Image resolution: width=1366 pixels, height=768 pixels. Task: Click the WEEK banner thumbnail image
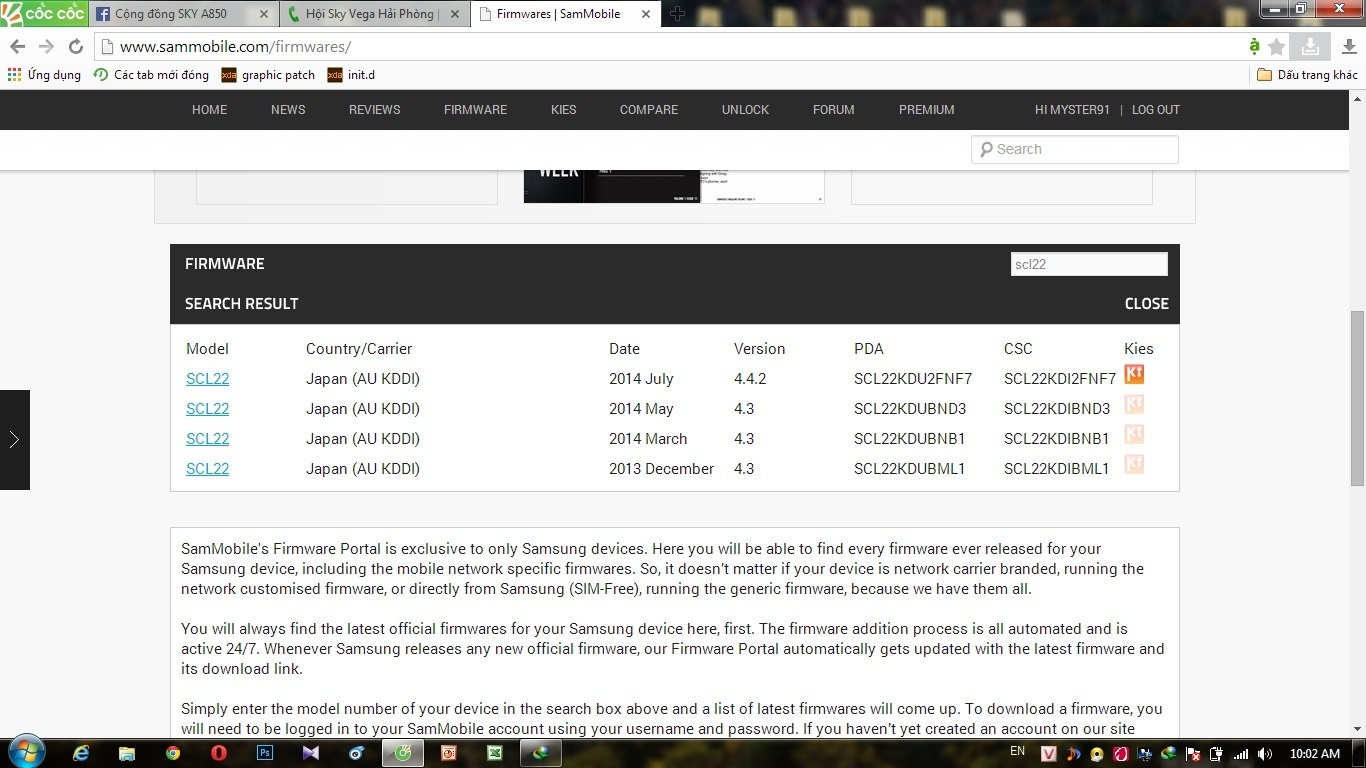coord(674,186)
